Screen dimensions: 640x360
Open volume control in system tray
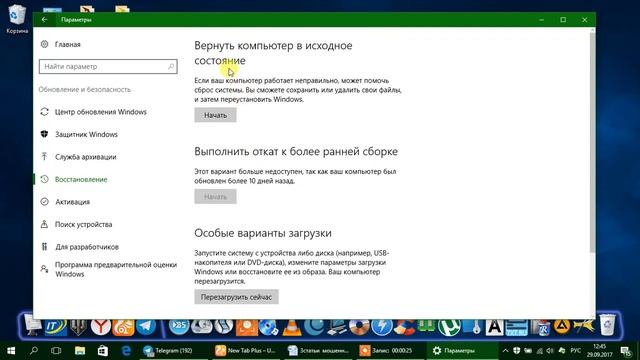550,351
